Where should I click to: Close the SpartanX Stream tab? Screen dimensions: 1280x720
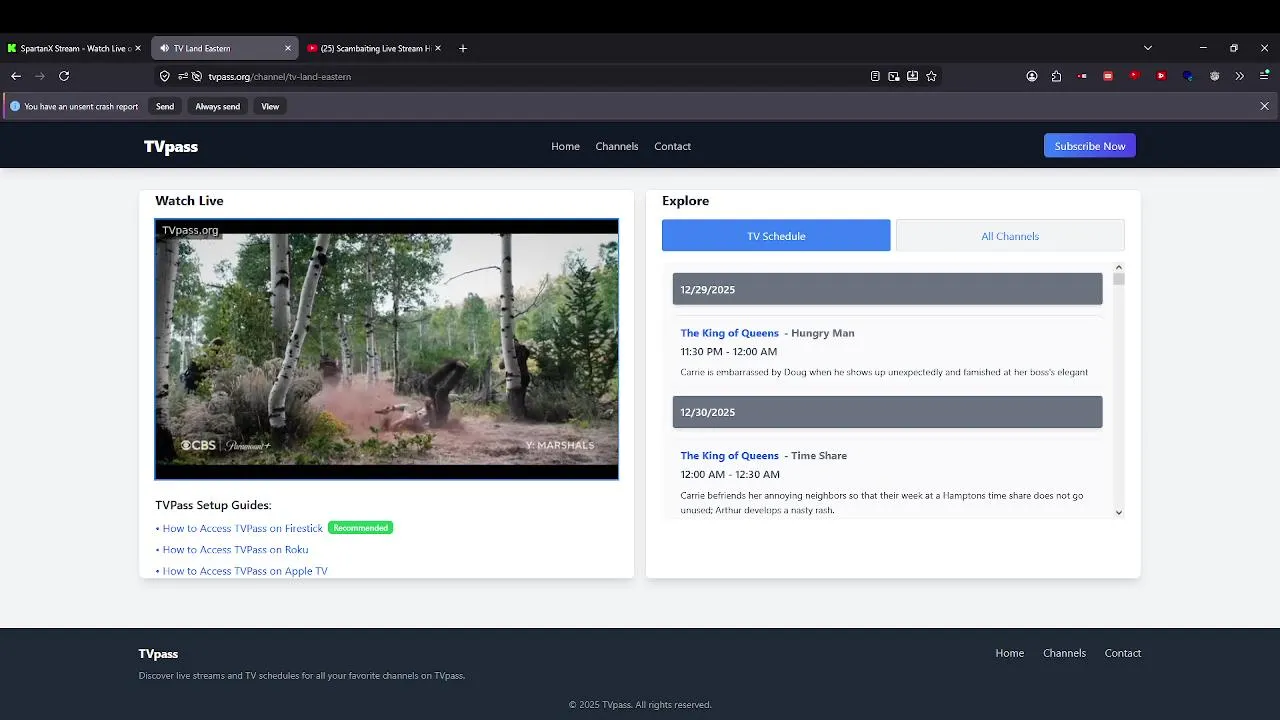[x=138, y=48]
